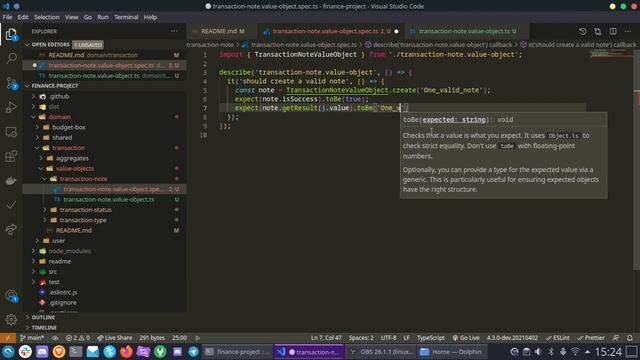640x360 pixels.
Task: Open the Source Control view
Action: point(11,83)
